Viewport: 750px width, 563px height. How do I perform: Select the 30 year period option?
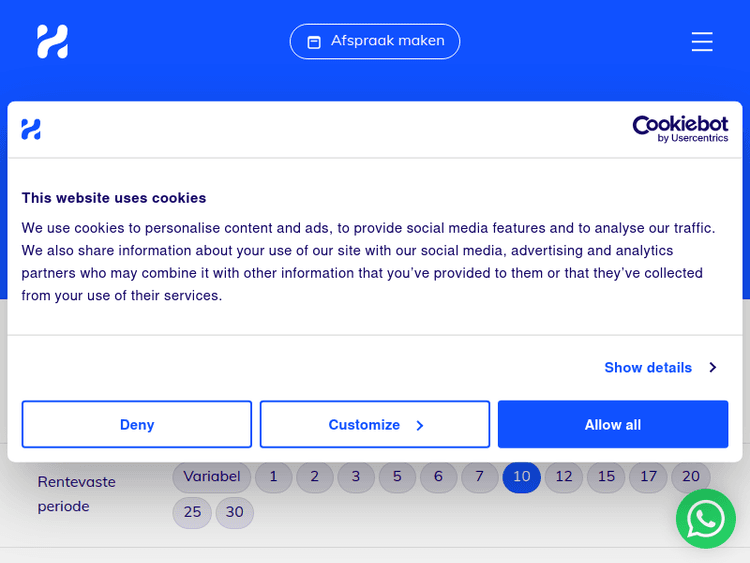[235, 512]
